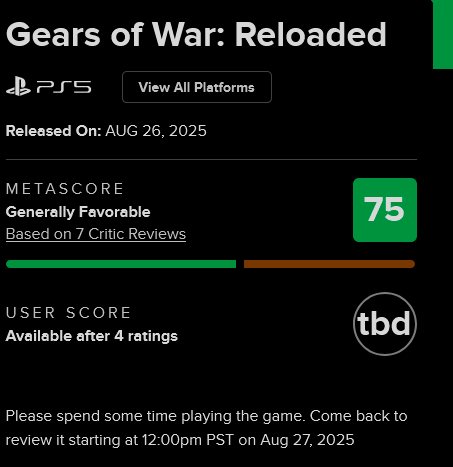Open the Based on 7 Critic Reviews link
Image resolution: width=453 pixels, height=467 pixels.
click(x=96, y=234)
